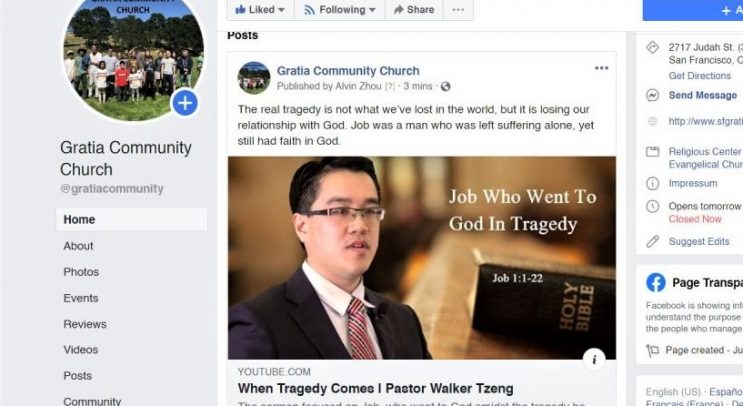Image resolution: width=743 pixels, height=406 pixels.
Task: Click the Messenger icon beside Send Message
Action: pos(652,95)
